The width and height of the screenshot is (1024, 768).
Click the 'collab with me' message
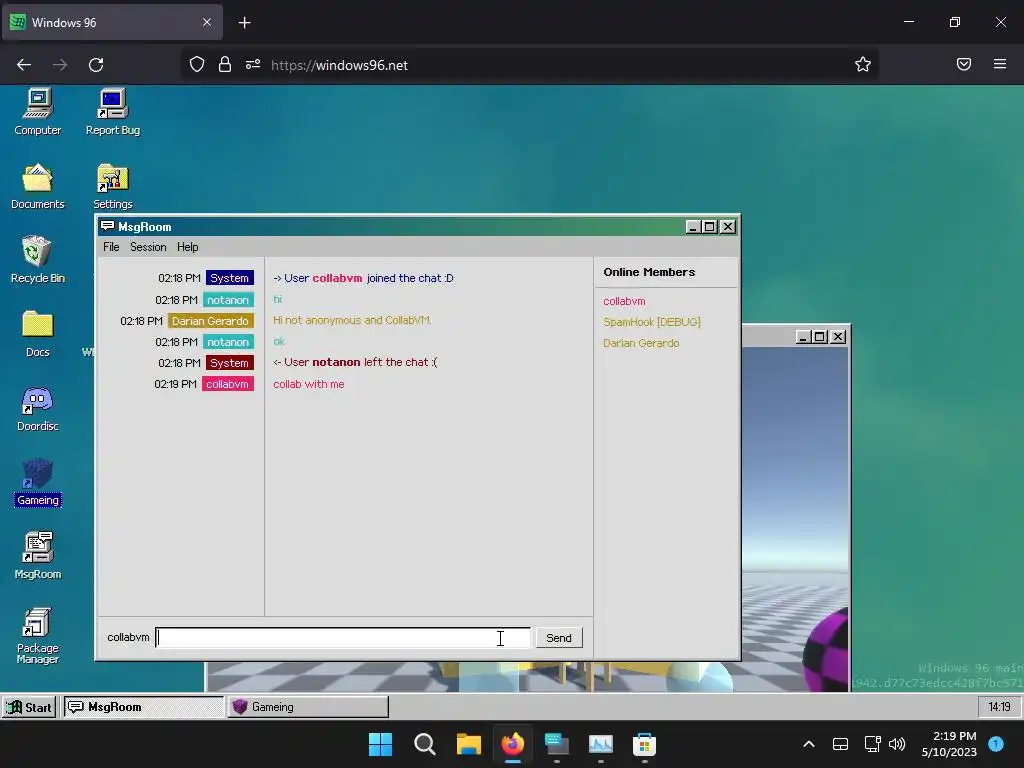[309, 384]
